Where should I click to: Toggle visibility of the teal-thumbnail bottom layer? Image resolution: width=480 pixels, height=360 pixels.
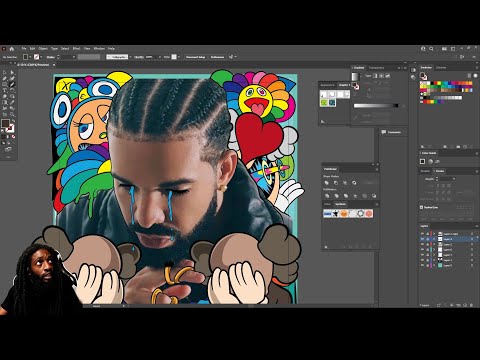(x=422, y=265)
